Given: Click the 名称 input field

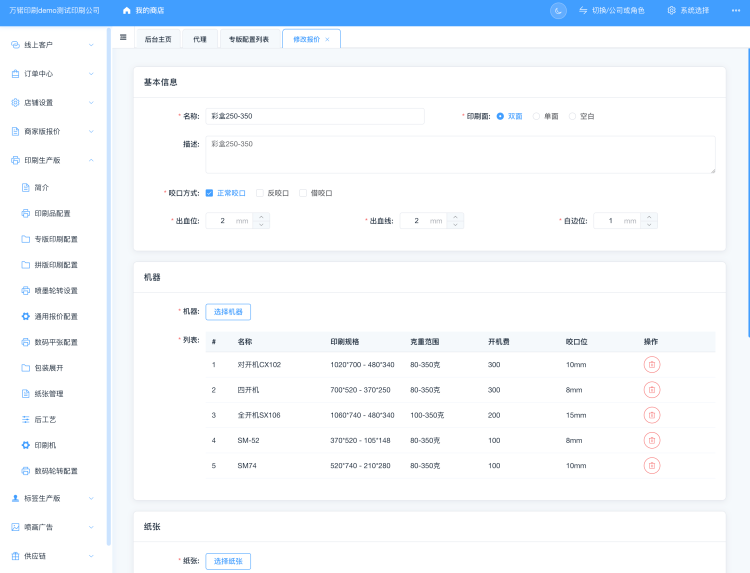Looking at the screenshot, I should coord(315,116).
